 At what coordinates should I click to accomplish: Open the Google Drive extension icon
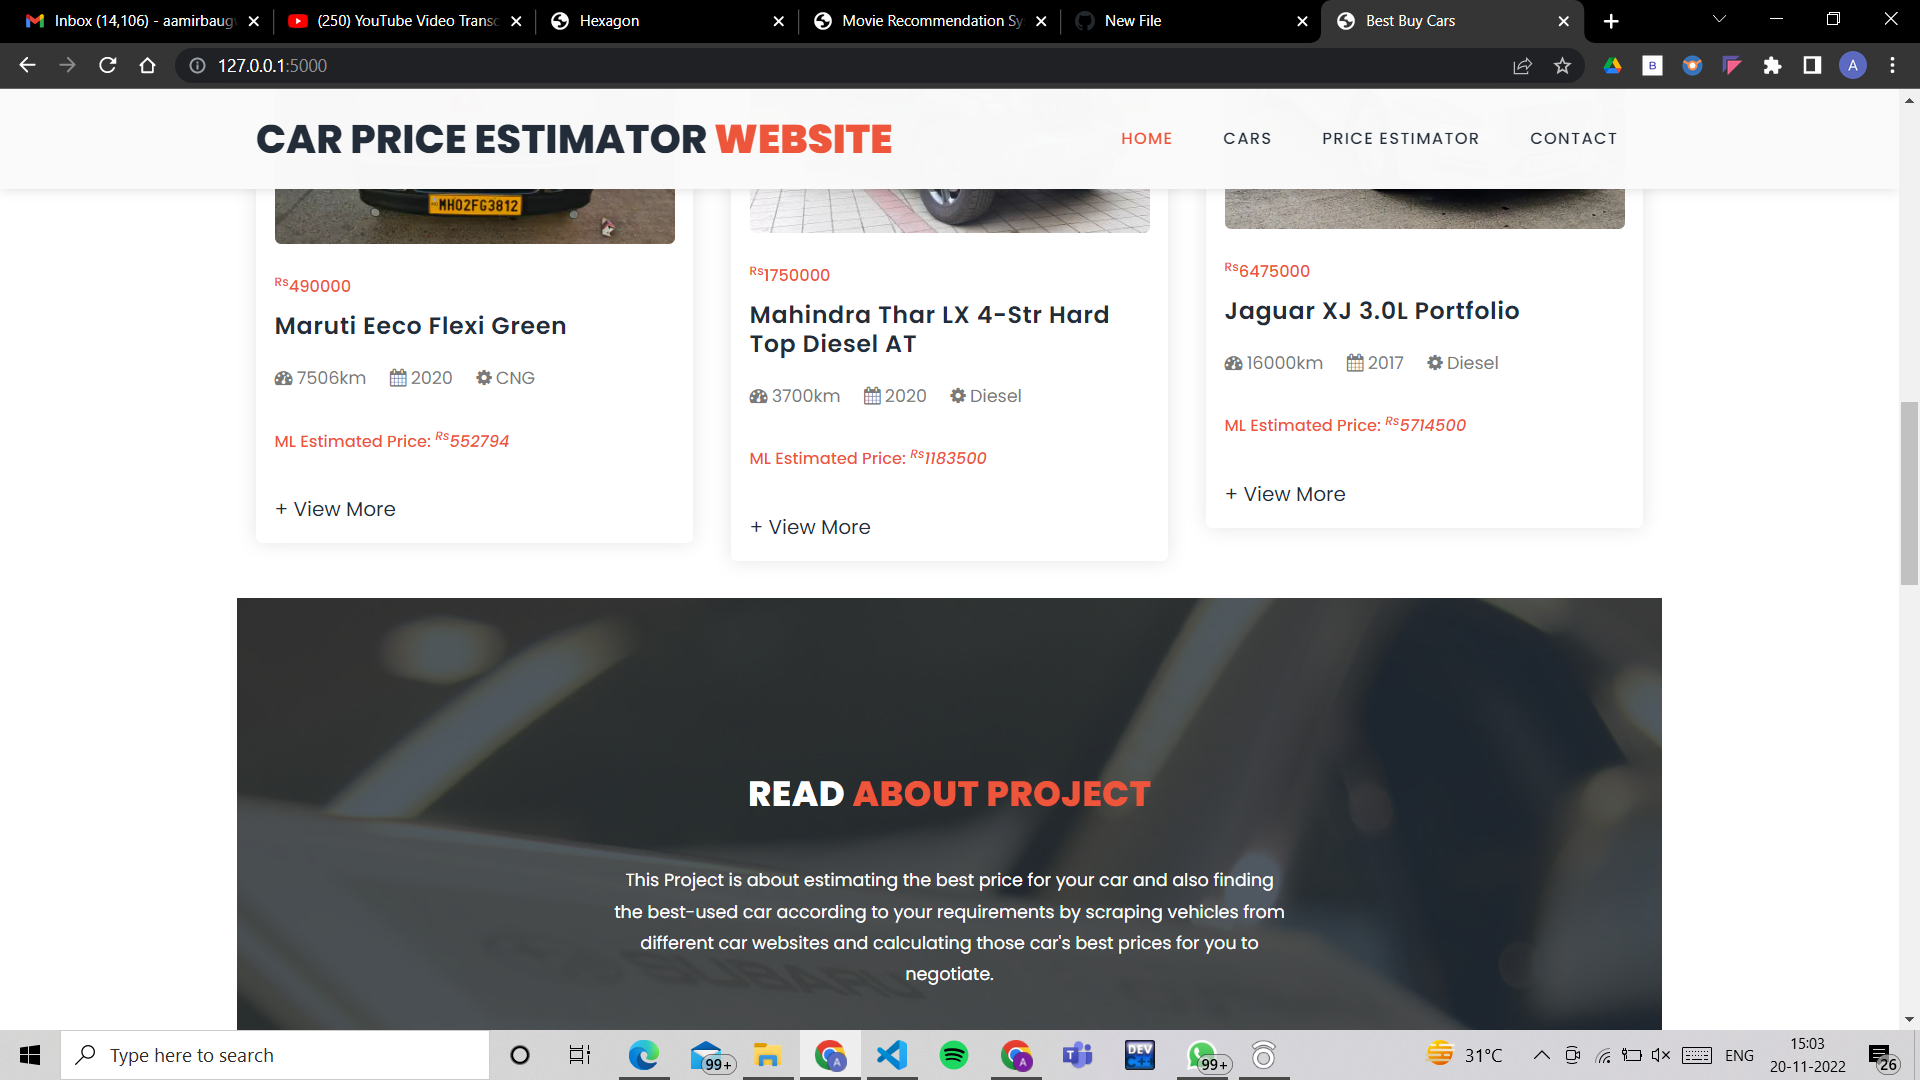1612,66
